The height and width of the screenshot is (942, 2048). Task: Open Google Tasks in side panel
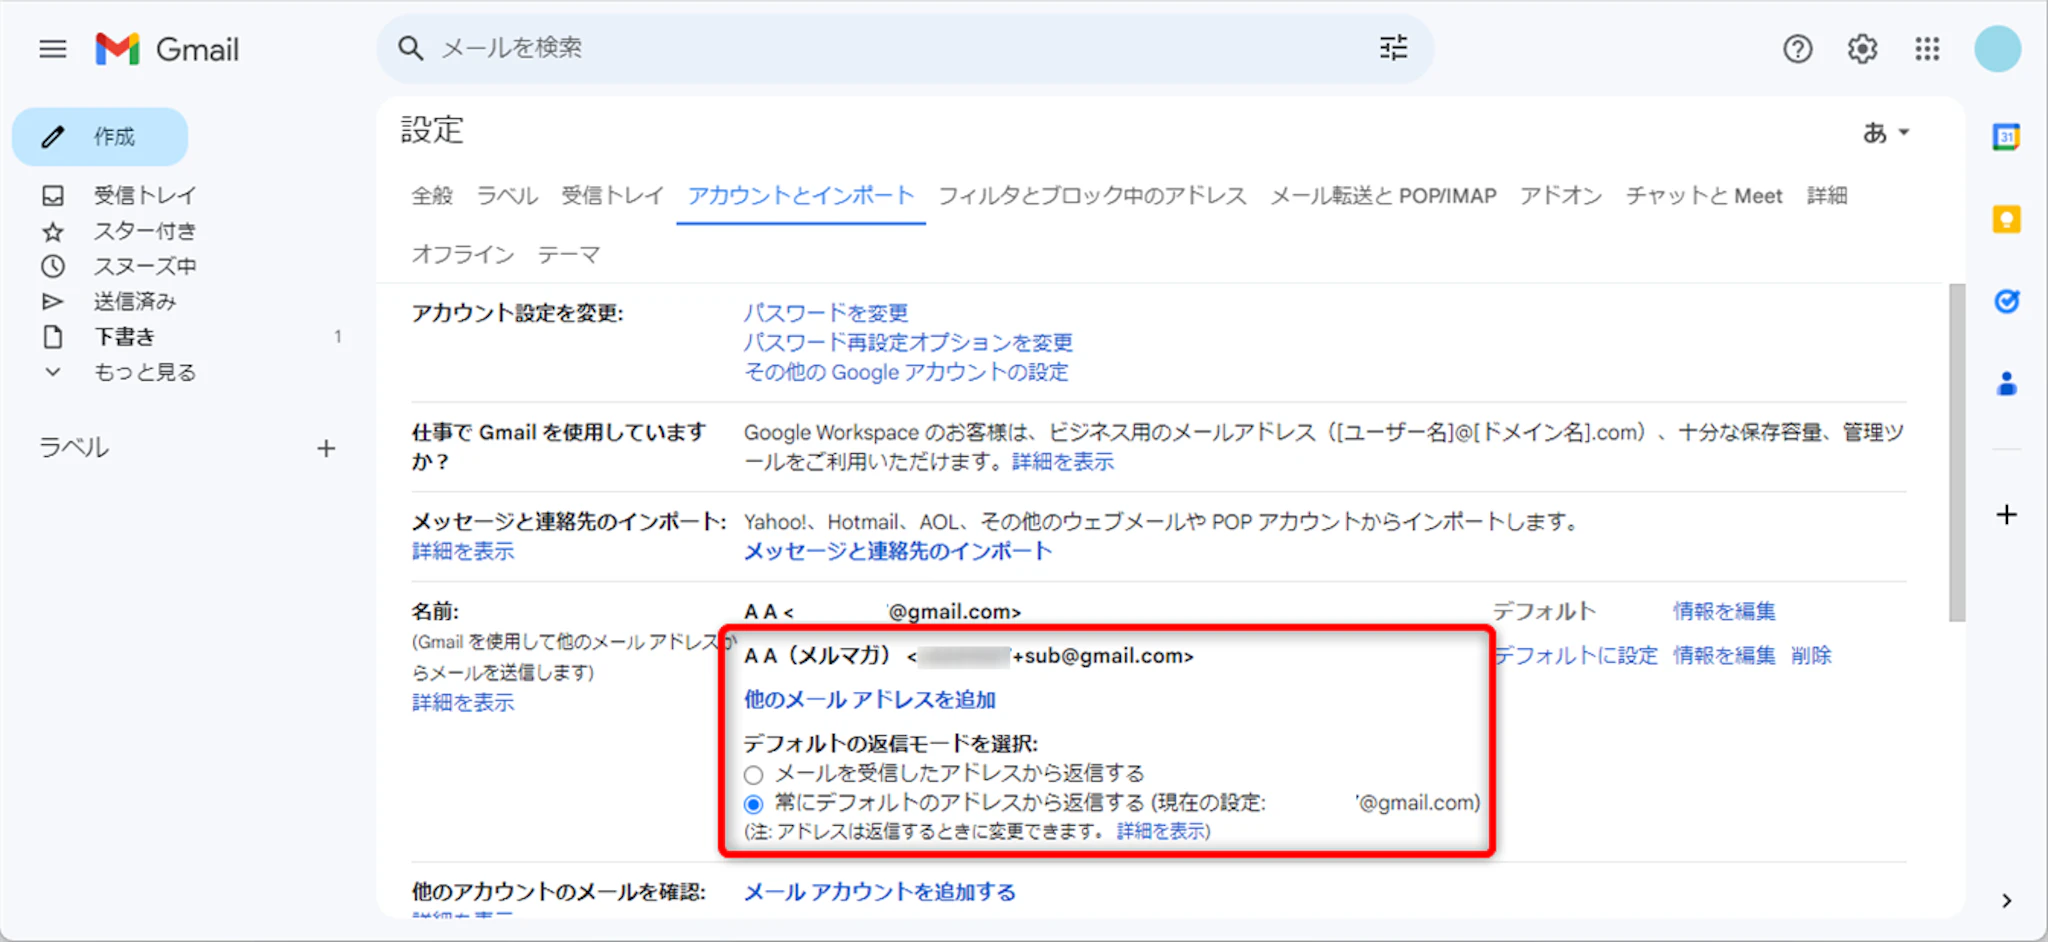click(x=2006, y=301)
